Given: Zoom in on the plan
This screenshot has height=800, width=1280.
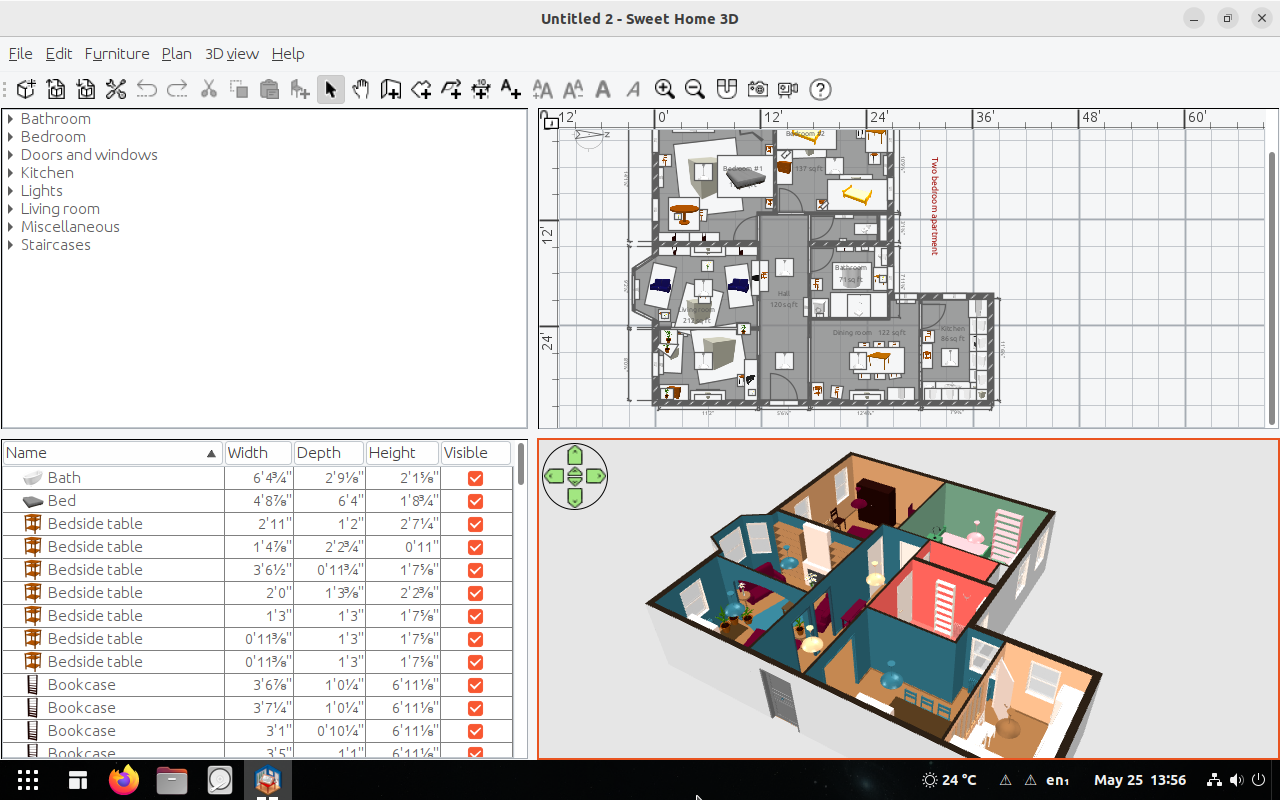Looking at the screenshot, I should [x=665, y=89].
